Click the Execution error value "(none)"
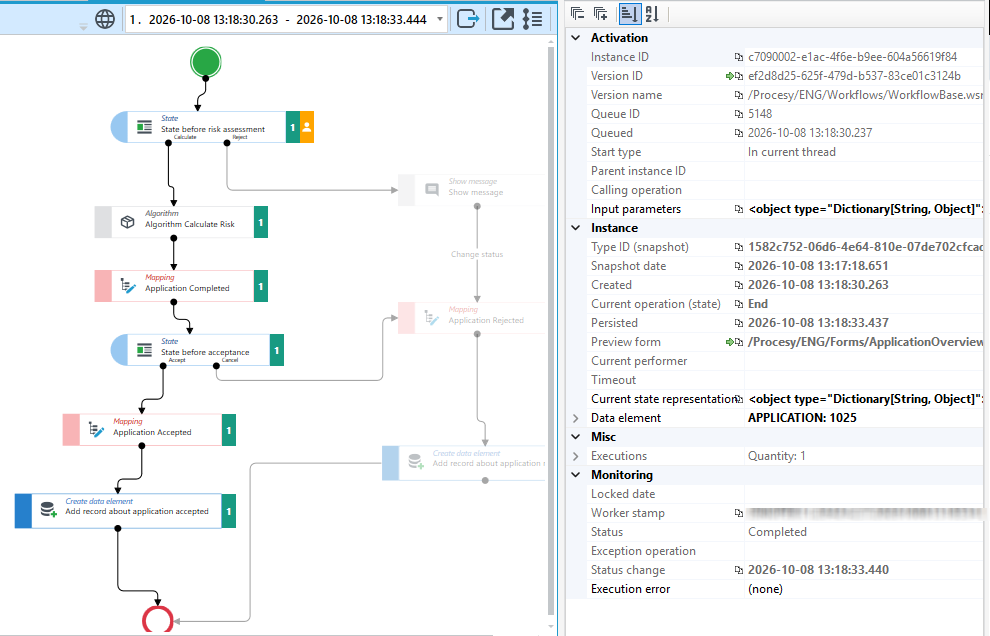Viewport: 990px width, 636px height. 765,589
